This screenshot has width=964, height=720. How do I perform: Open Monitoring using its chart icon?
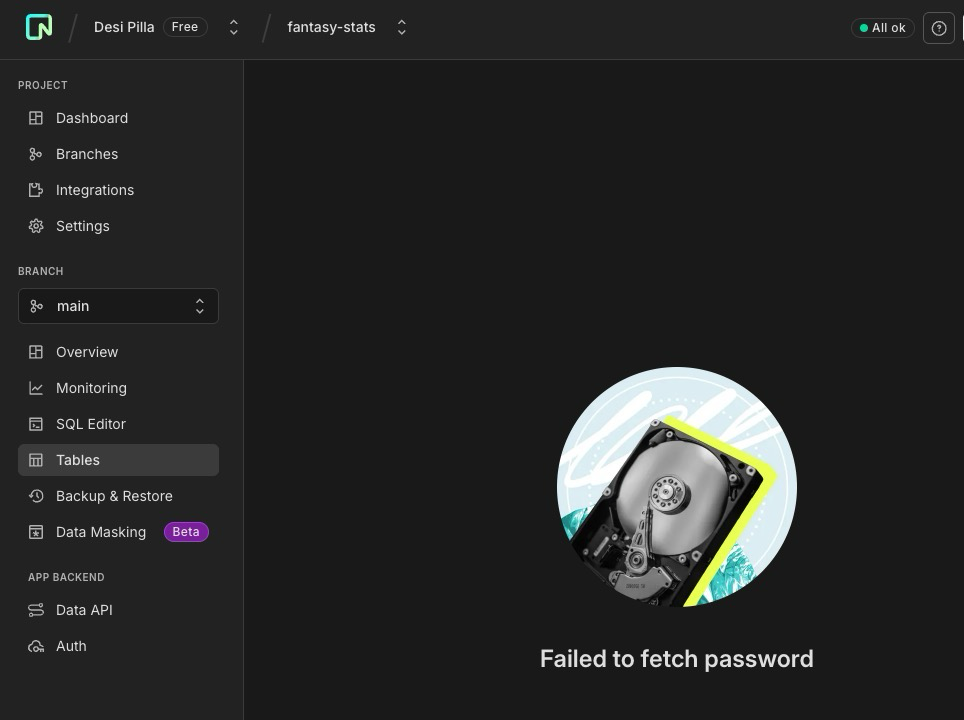pyautogui.click(x=37, y=388)
